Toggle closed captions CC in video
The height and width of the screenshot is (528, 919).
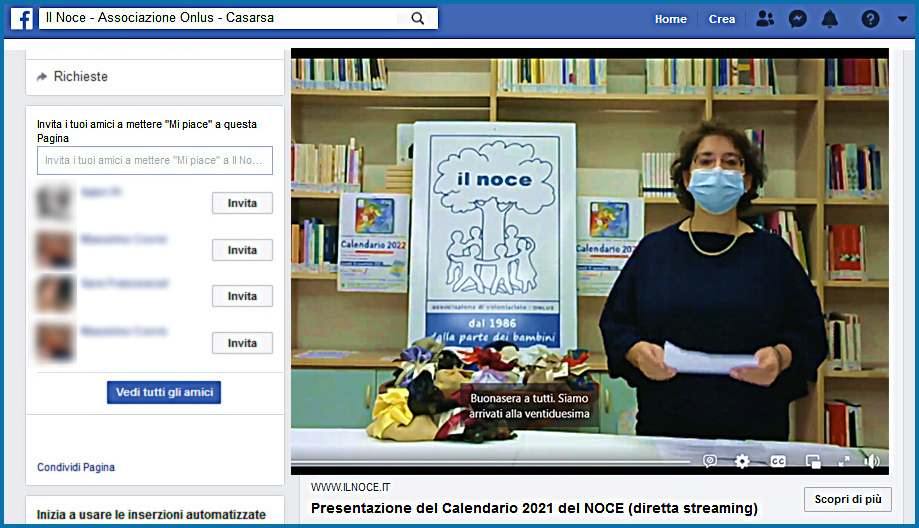[x=778, y=462]
